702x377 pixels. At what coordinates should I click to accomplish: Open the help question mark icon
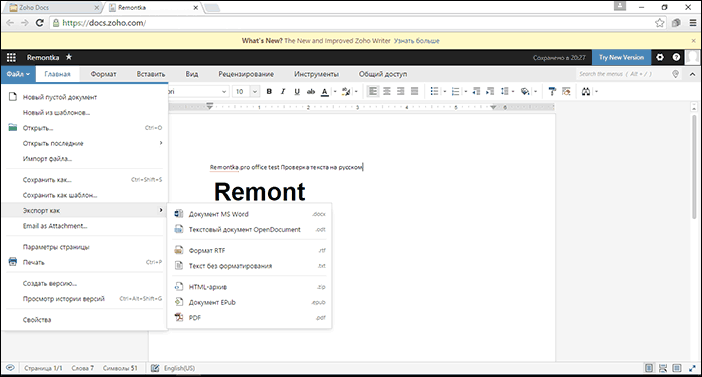click(x=676, y=57)
